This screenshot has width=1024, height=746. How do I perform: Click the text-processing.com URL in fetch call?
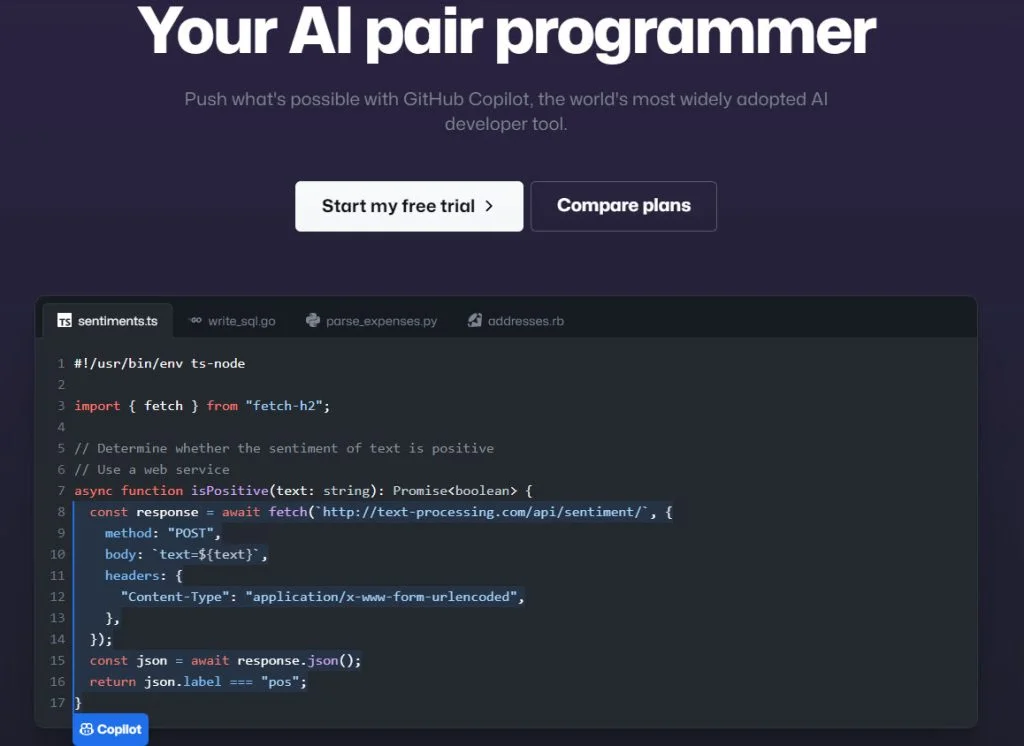(x=482, y=511)
